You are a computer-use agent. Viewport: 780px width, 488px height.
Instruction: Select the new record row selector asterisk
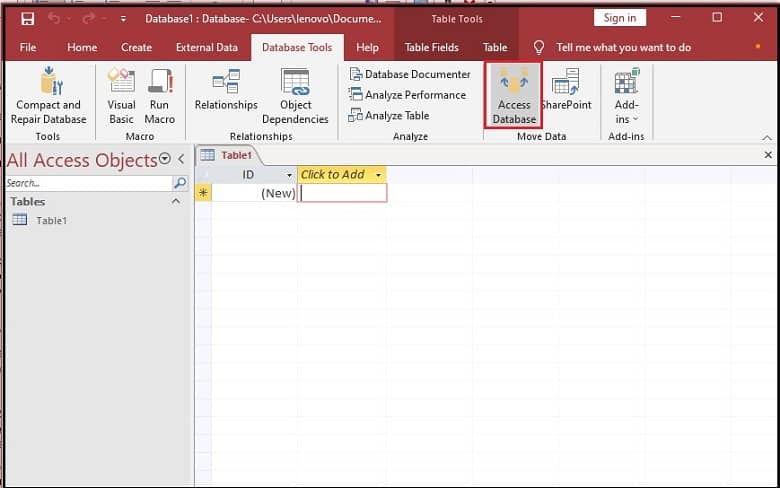pyautogui.click(x=203, y=193)
